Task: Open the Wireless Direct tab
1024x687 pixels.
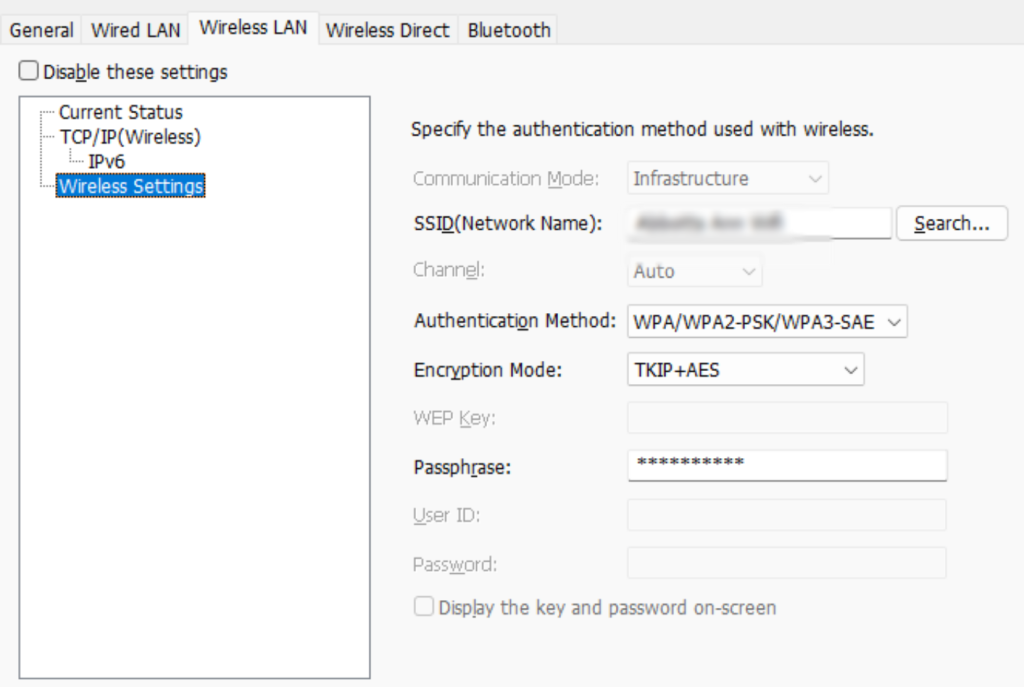Action: click(x=388, y=30)
